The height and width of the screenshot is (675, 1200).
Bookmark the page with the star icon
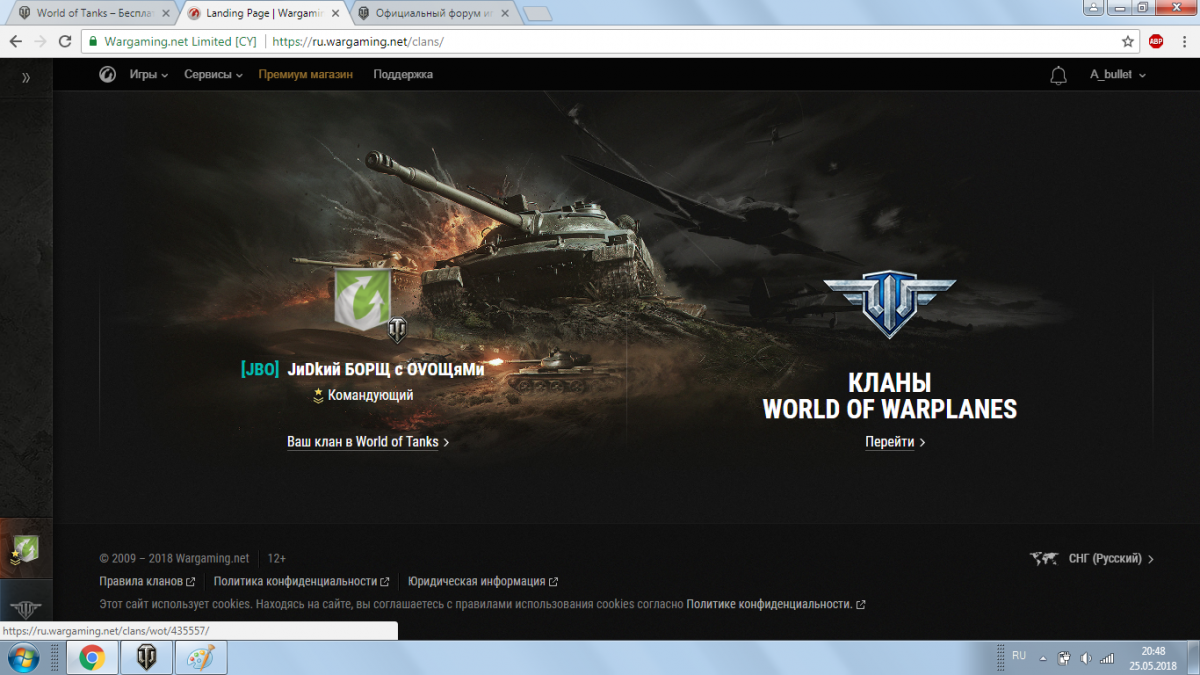pyautogui.click(x=1128, y=42)
